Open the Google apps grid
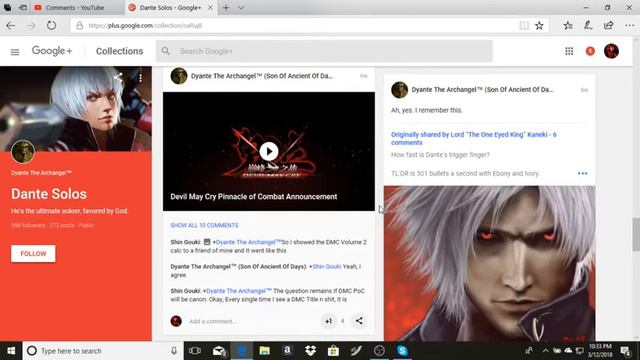The width and height of the screenshot is (640, 360). coord(569,51)
